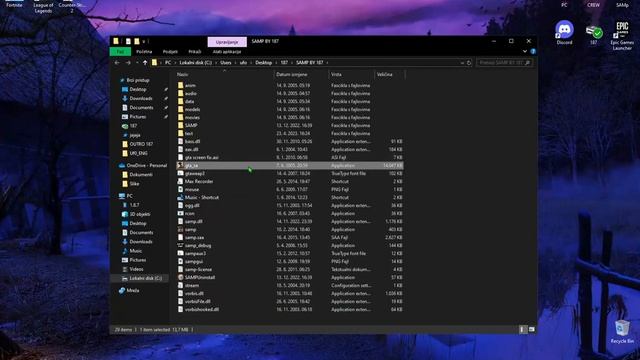Open Dokumenti under OneDrive in sidebar
640x360 pixels.
[x=137, y=175]
